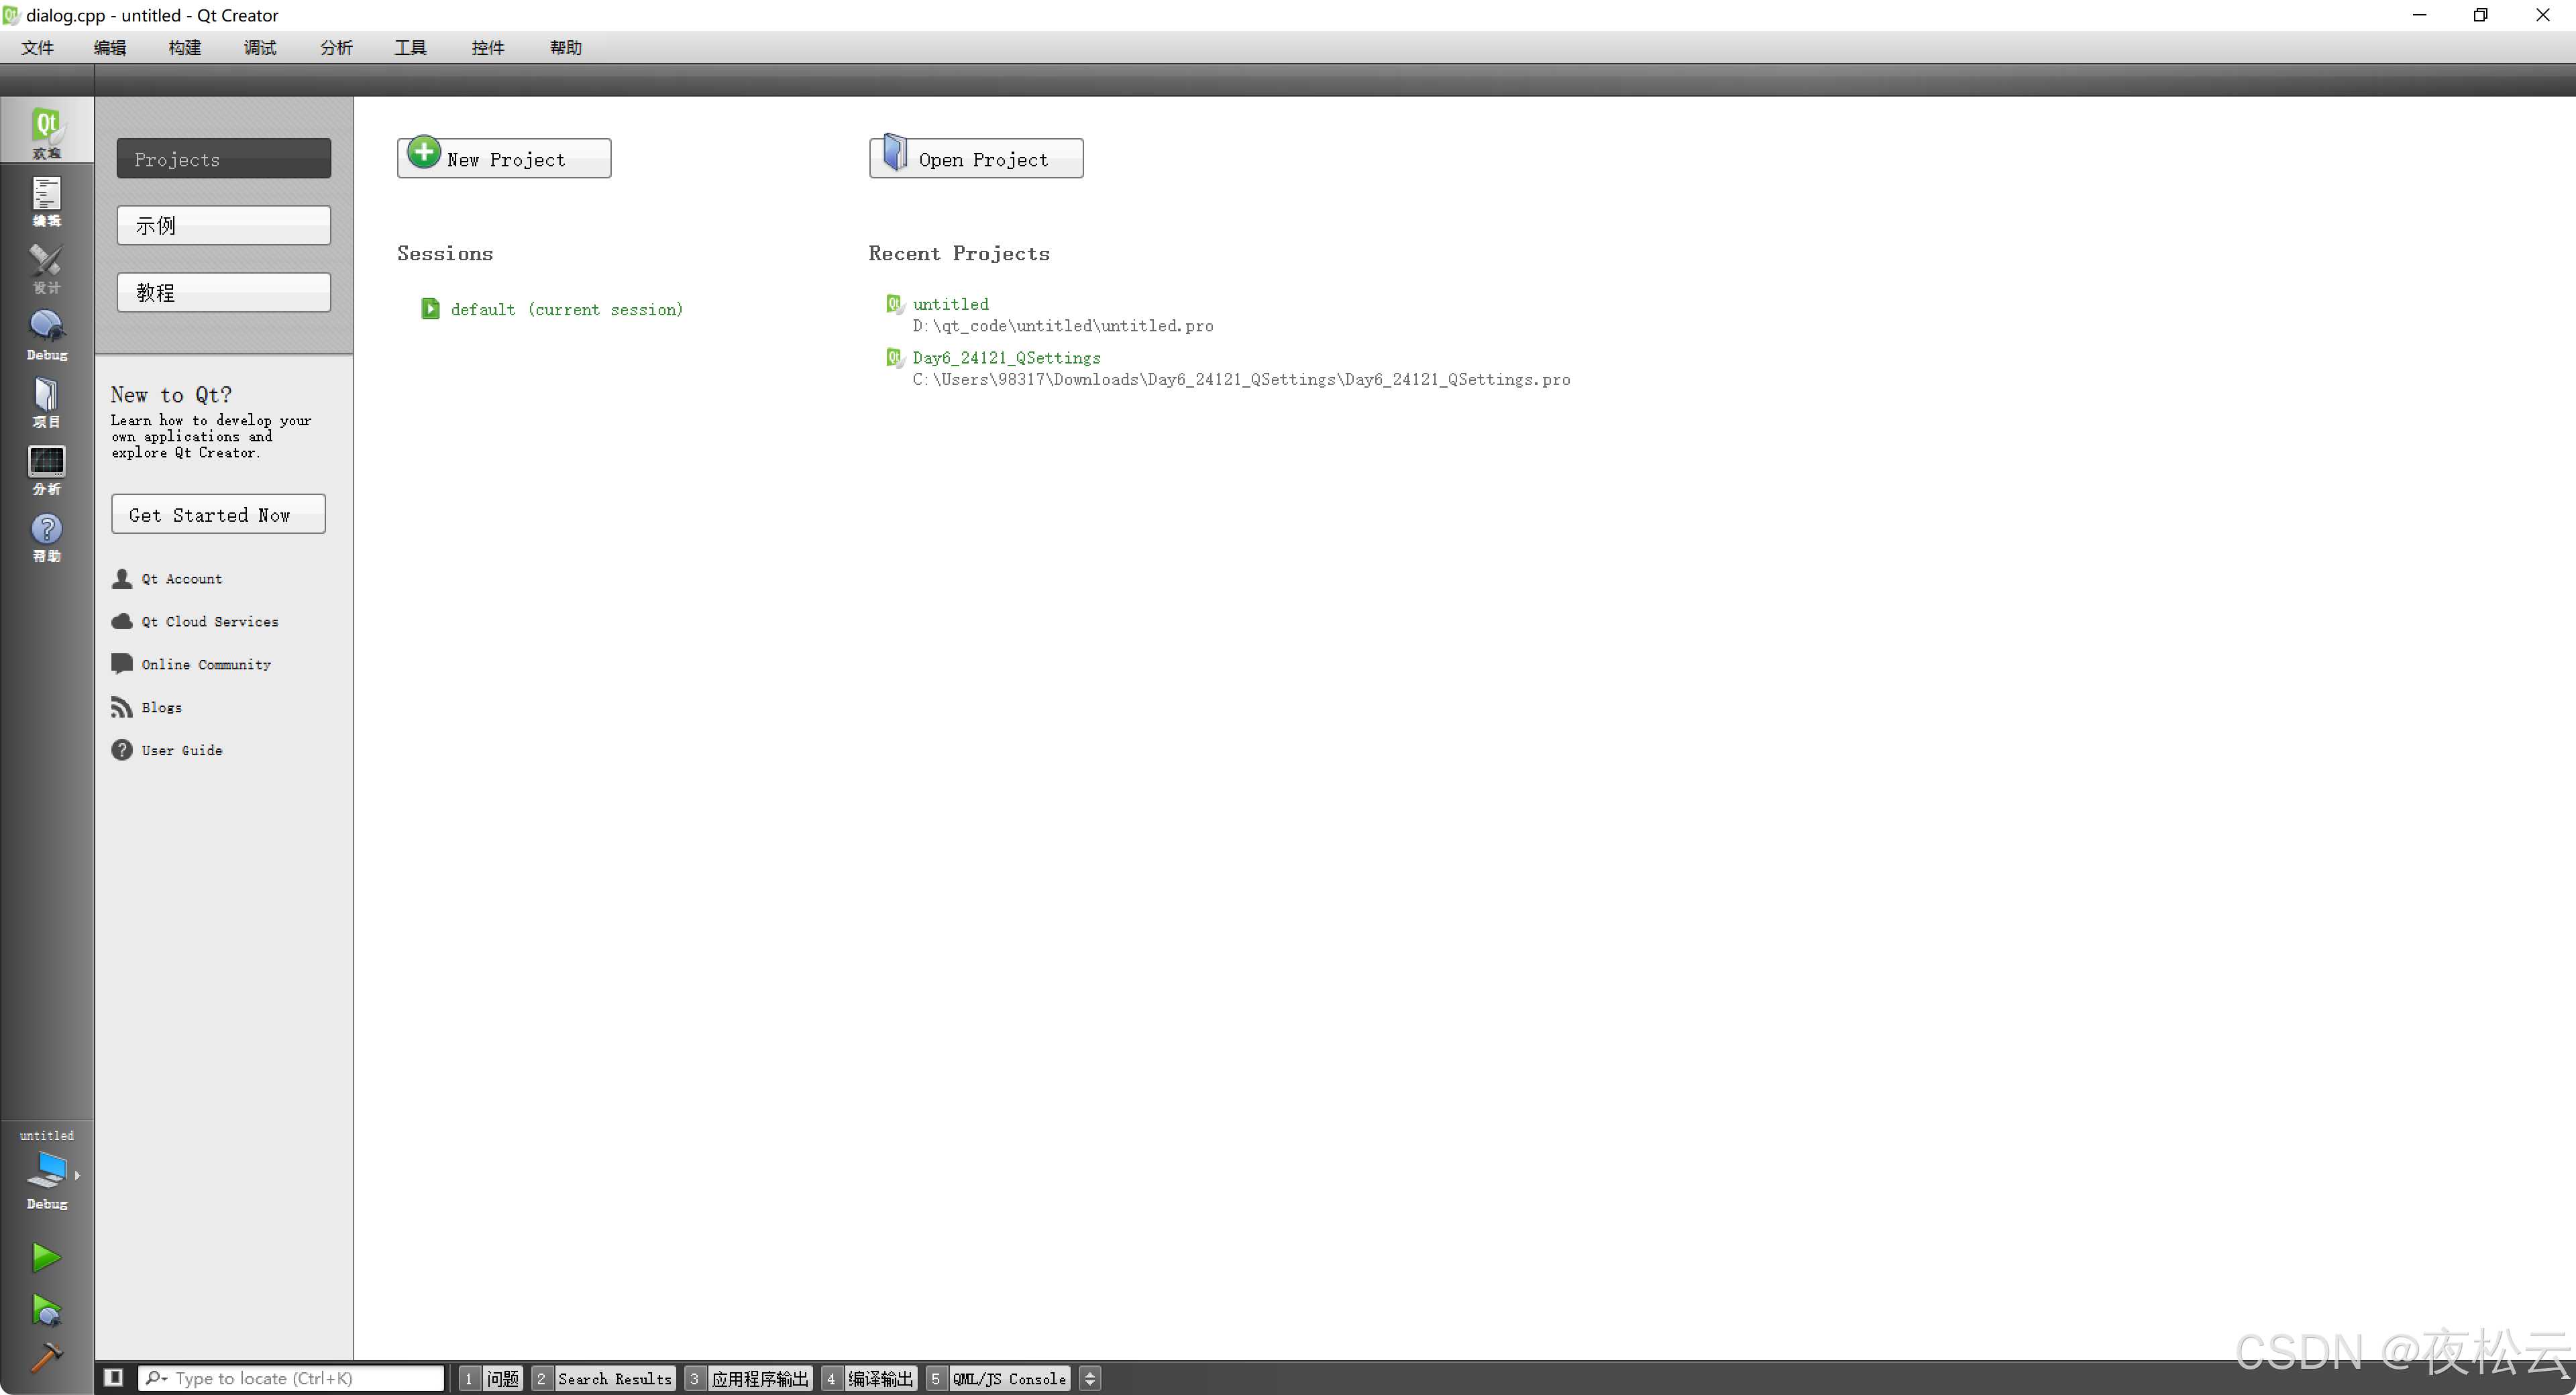Start debugging with run-debug icon
Screen dimensions: 2576x1395
pyautogui.click(x=46, y=1310)
